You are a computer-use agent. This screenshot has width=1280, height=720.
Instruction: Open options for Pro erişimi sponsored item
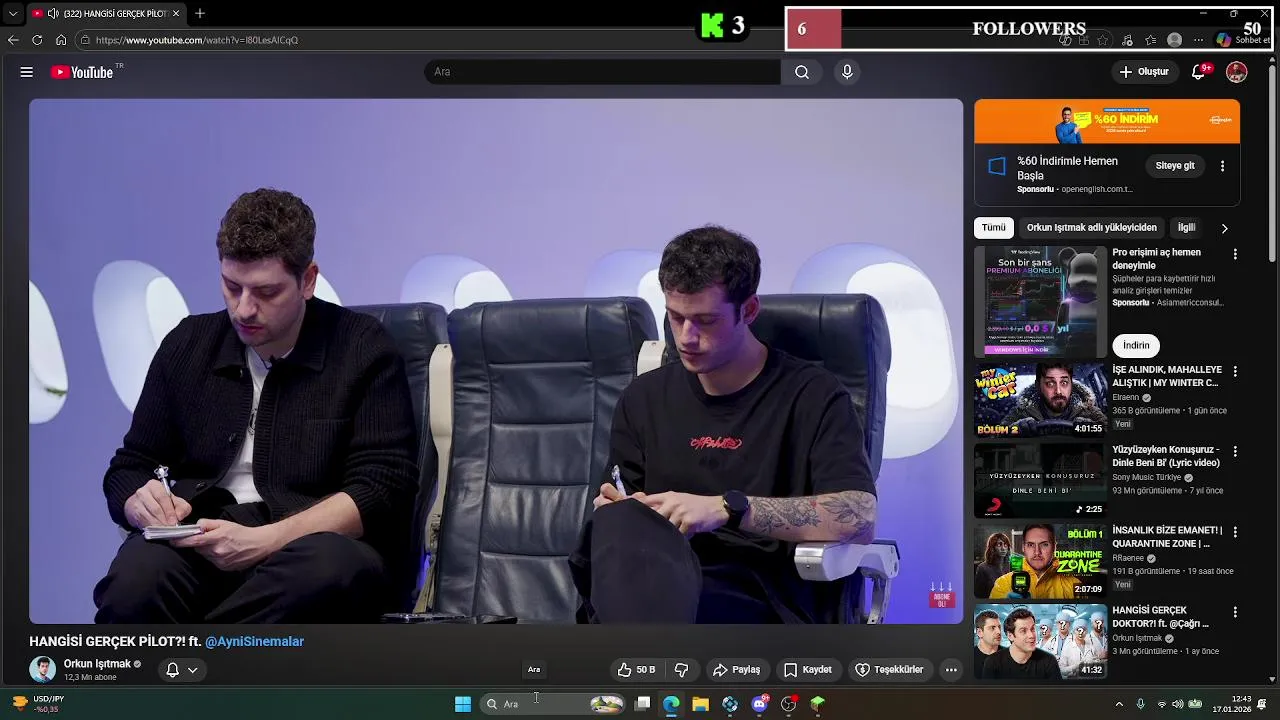coord(1235,254)
